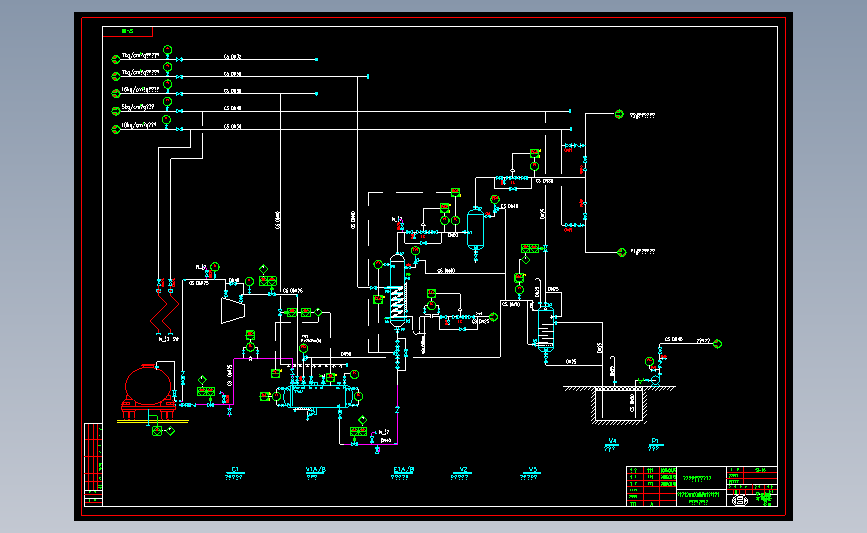The height and width of the screenshot is (533, 867).
Task: Click the pump symbol P1 beside the pit
Action: point(655,380)
